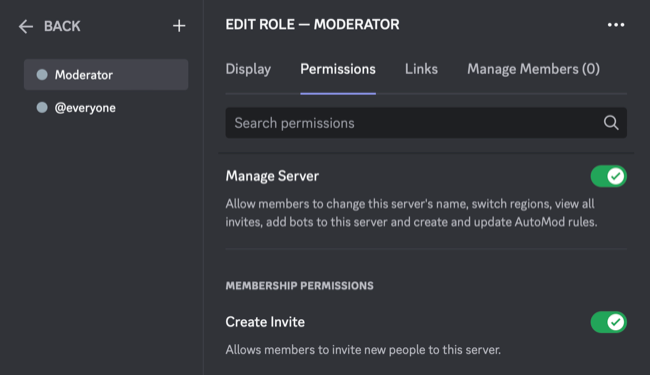The width and height of the screenshot is (650, 375).
Task: Click the Moderator role color dot
Action: point(42,75)
